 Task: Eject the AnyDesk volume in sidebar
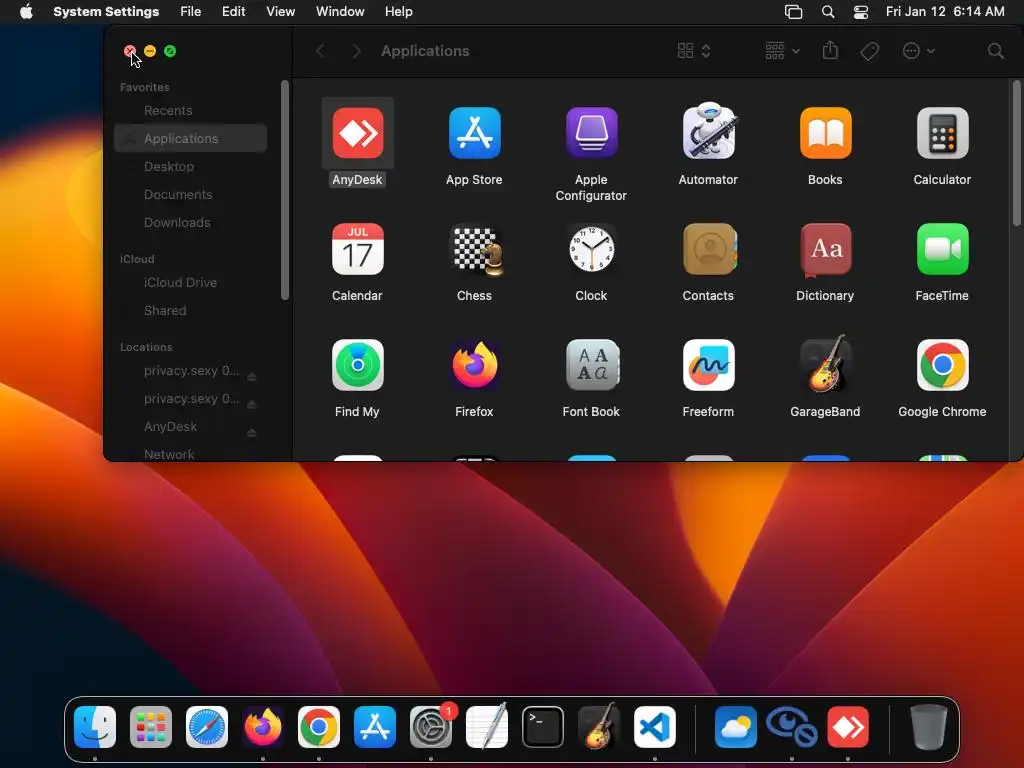251,432
